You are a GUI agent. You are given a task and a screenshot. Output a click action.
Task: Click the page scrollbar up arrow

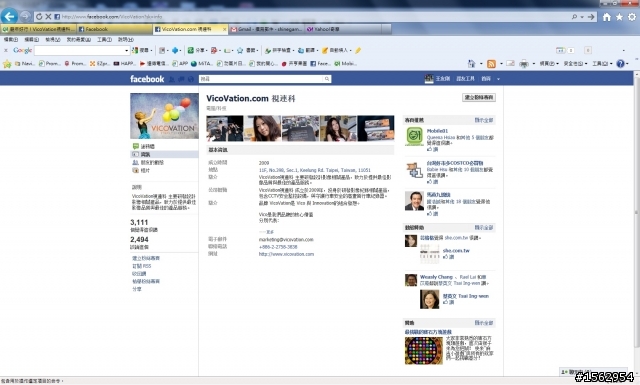[x=636, y=74]
